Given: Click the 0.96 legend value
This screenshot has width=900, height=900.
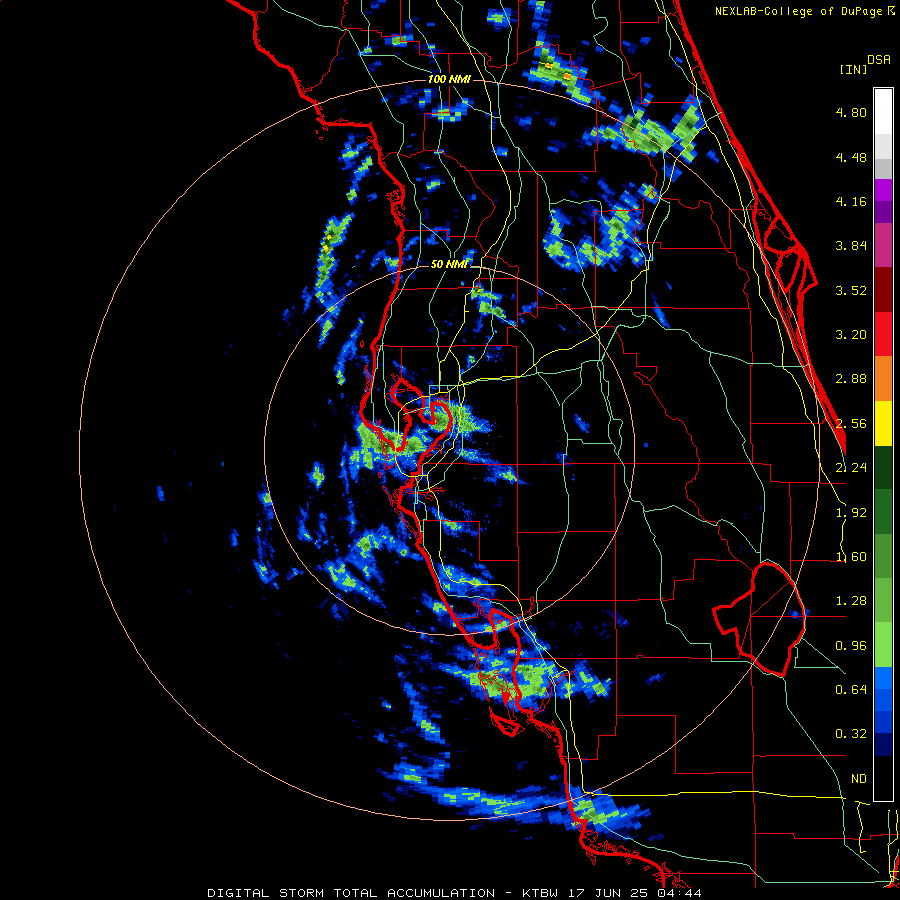Looking at the screenshot, I should pos(851,646).
